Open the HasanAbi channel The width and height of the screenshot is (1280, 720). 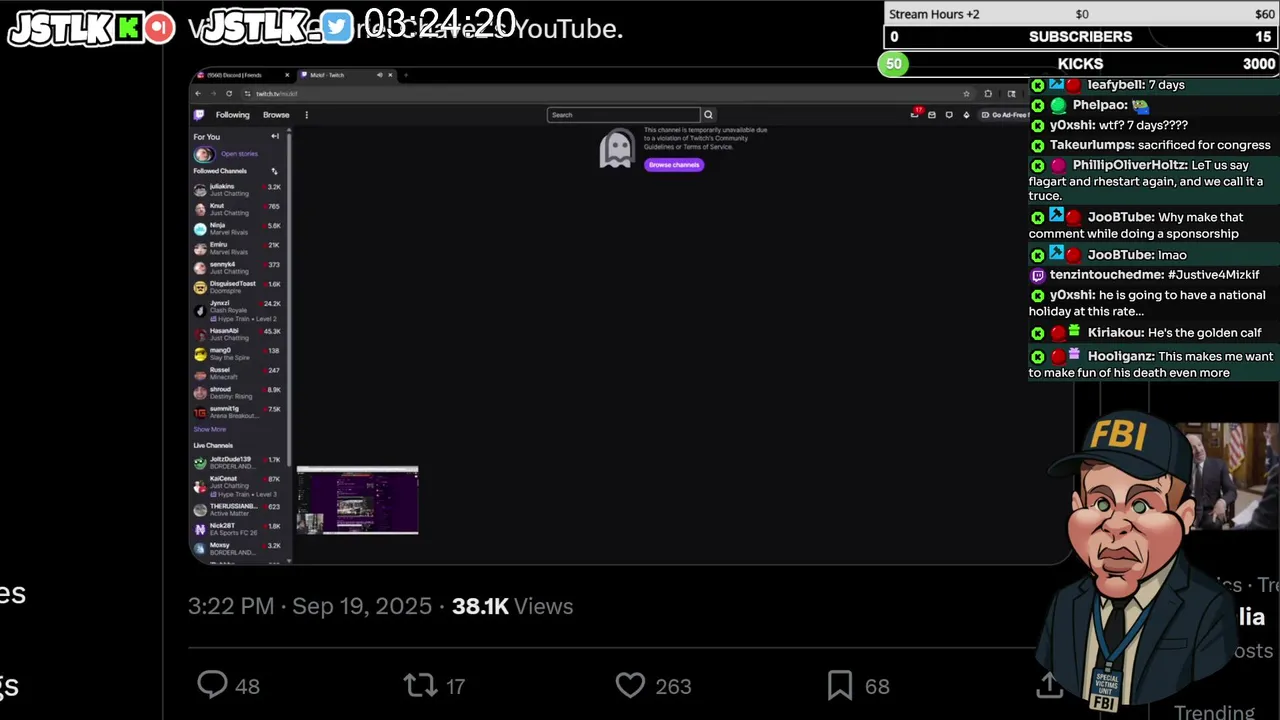point(238,334)
